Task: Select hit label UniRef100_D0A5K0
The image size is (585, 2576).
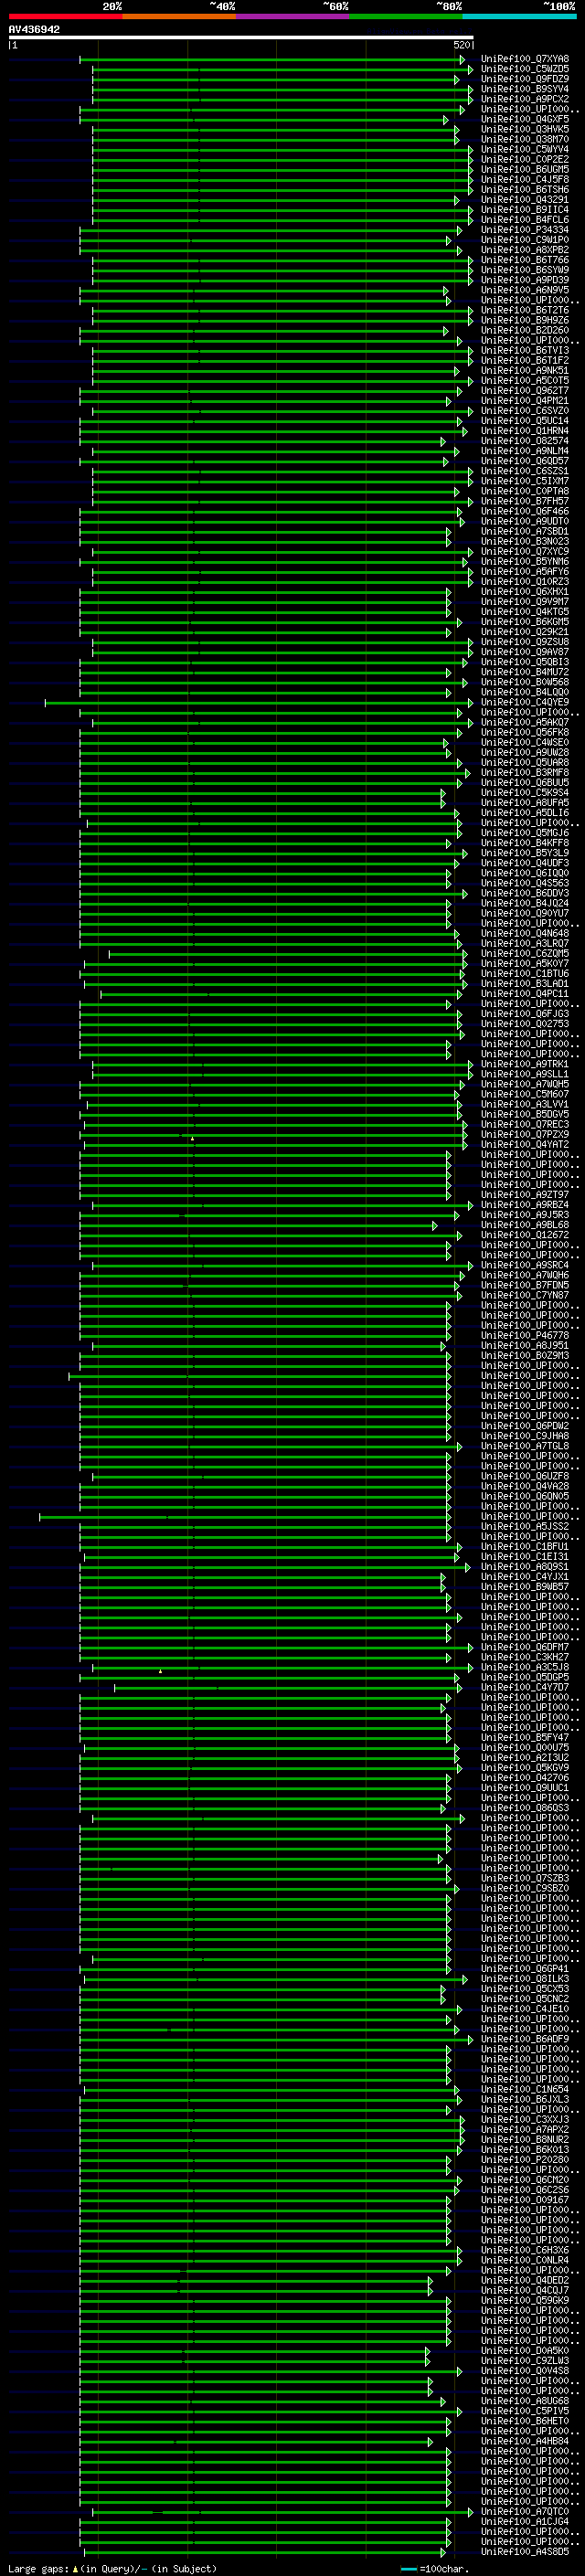Action: pyautogui.click(x=525, y=2351)
